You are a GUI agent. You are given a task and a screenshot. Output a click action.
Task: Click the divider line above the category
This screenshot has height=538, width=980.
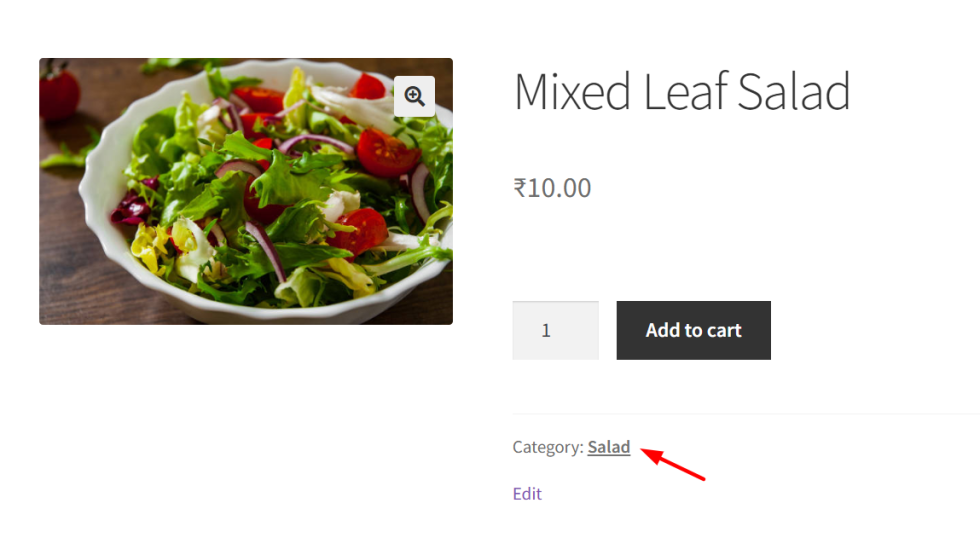[x=745, y=414]
